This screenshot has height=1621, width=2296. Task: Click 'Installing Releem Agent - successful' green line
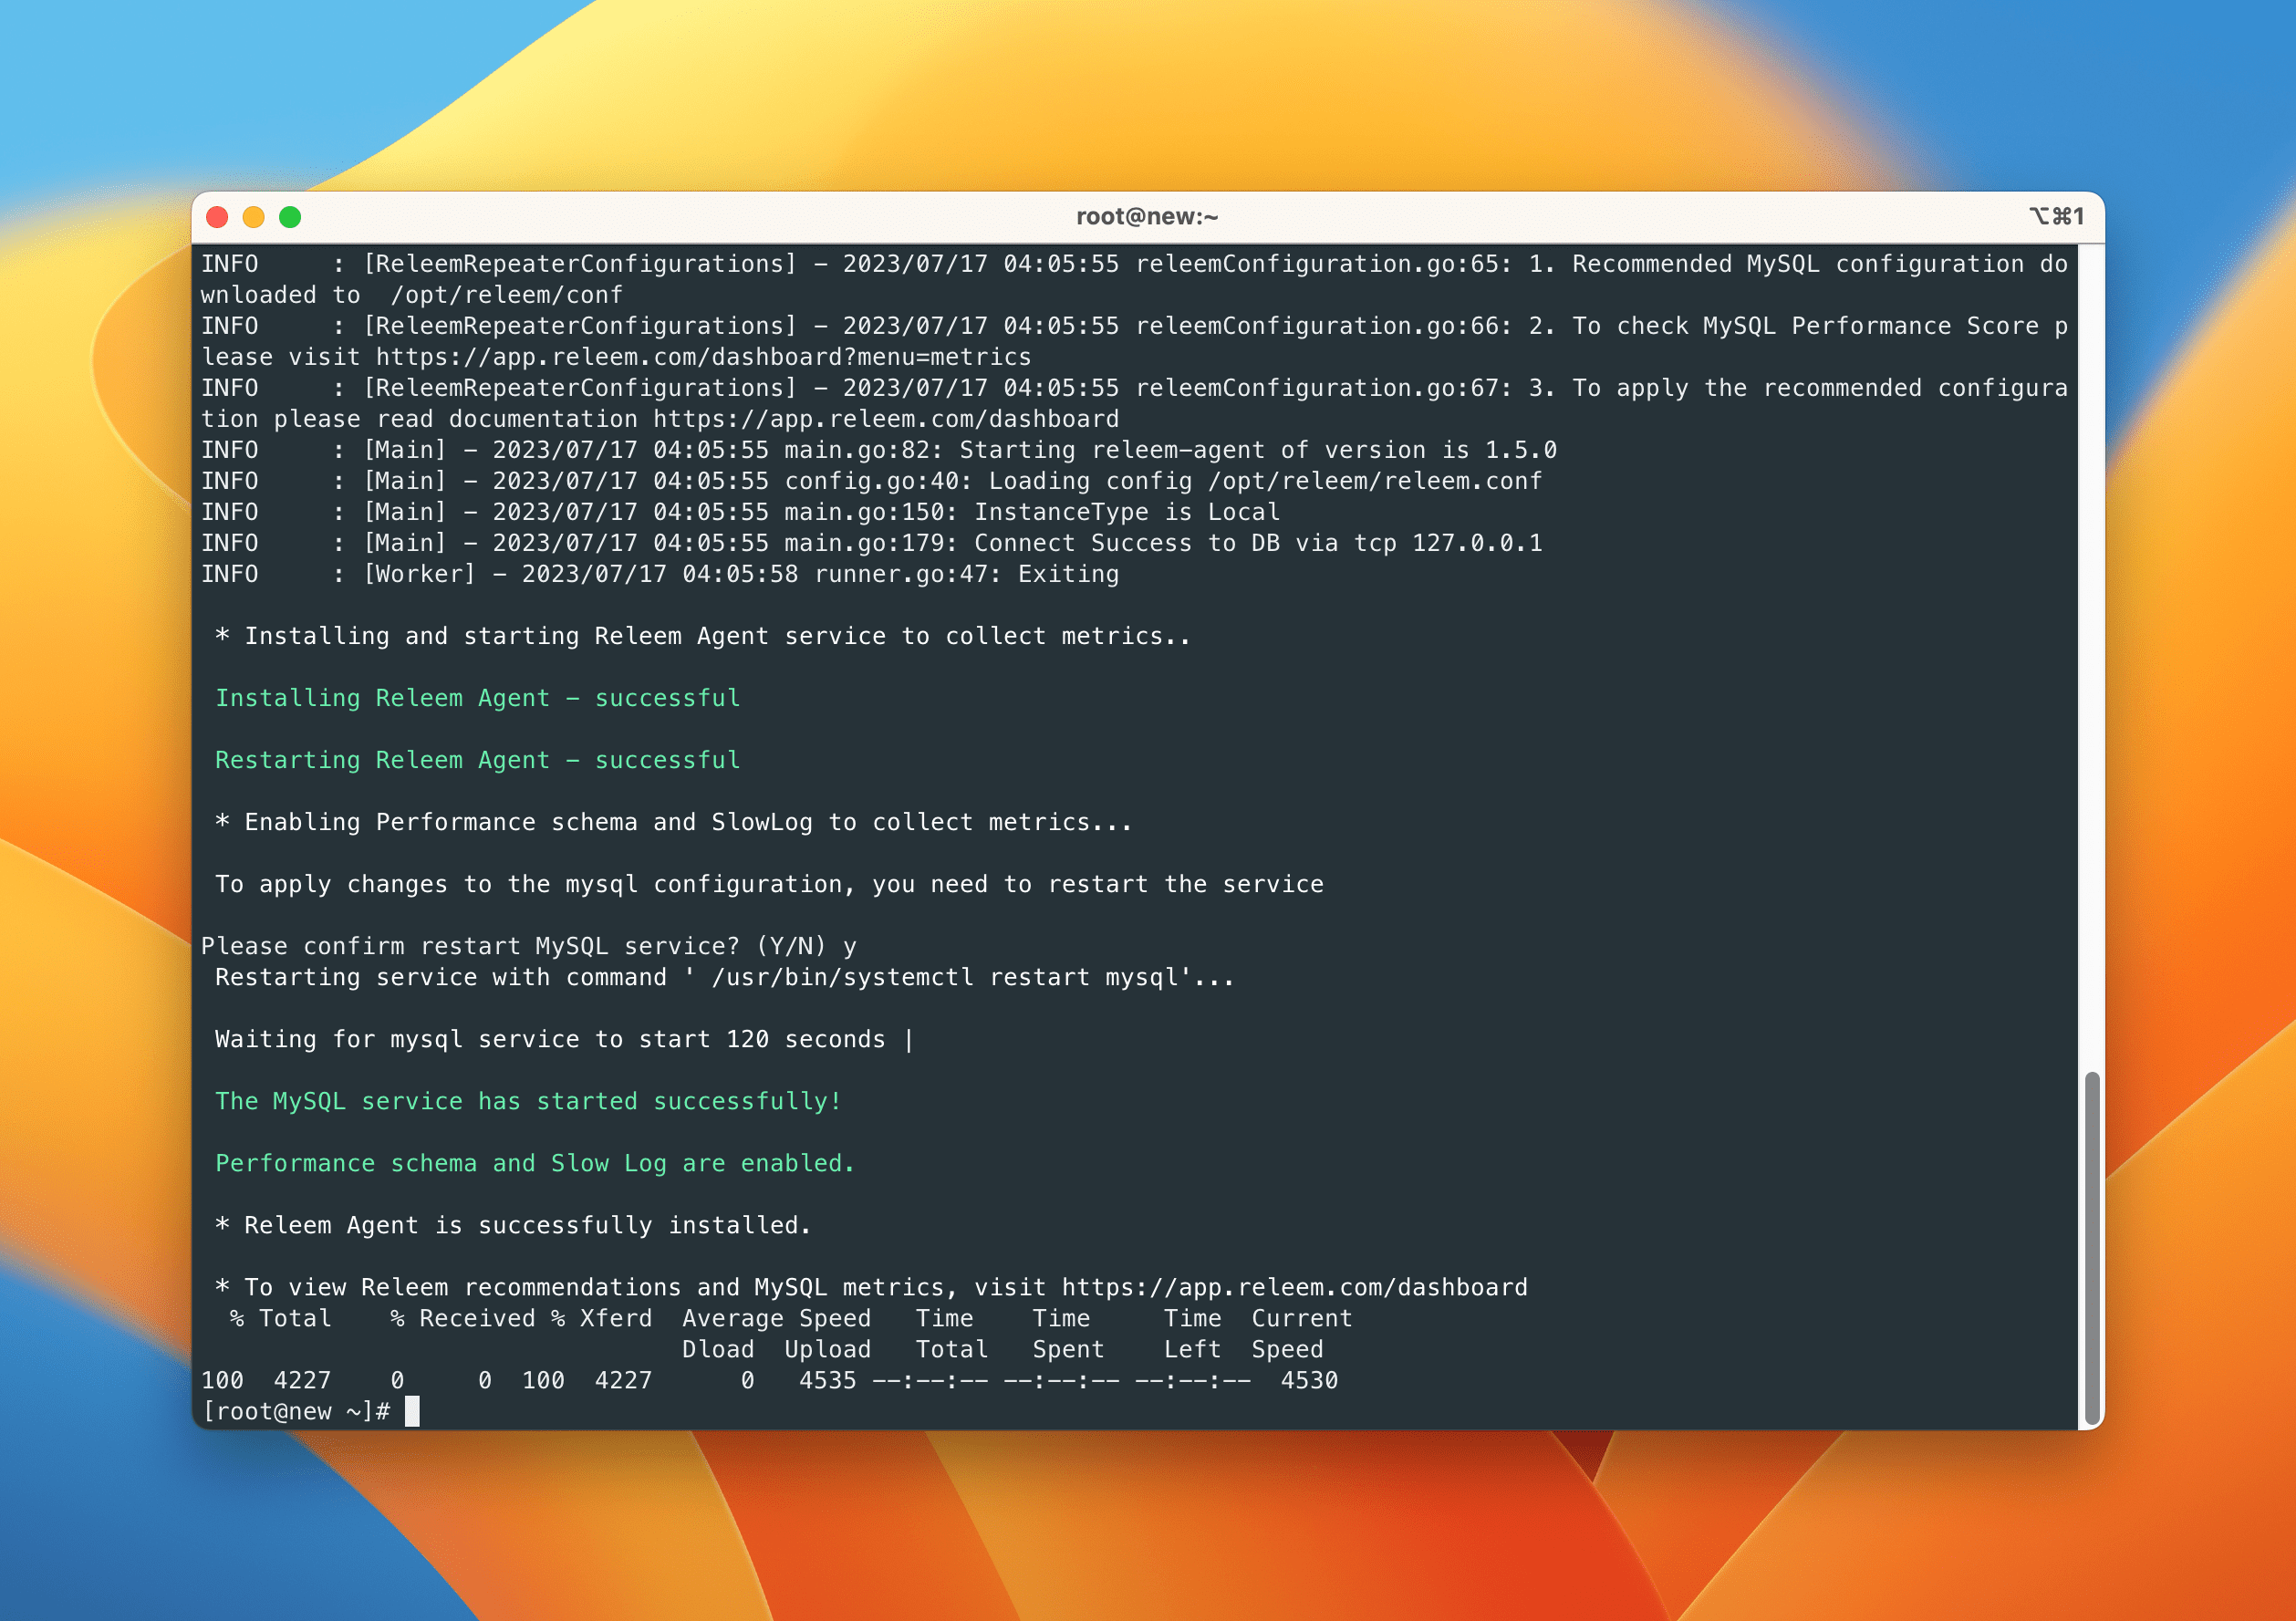478,698
